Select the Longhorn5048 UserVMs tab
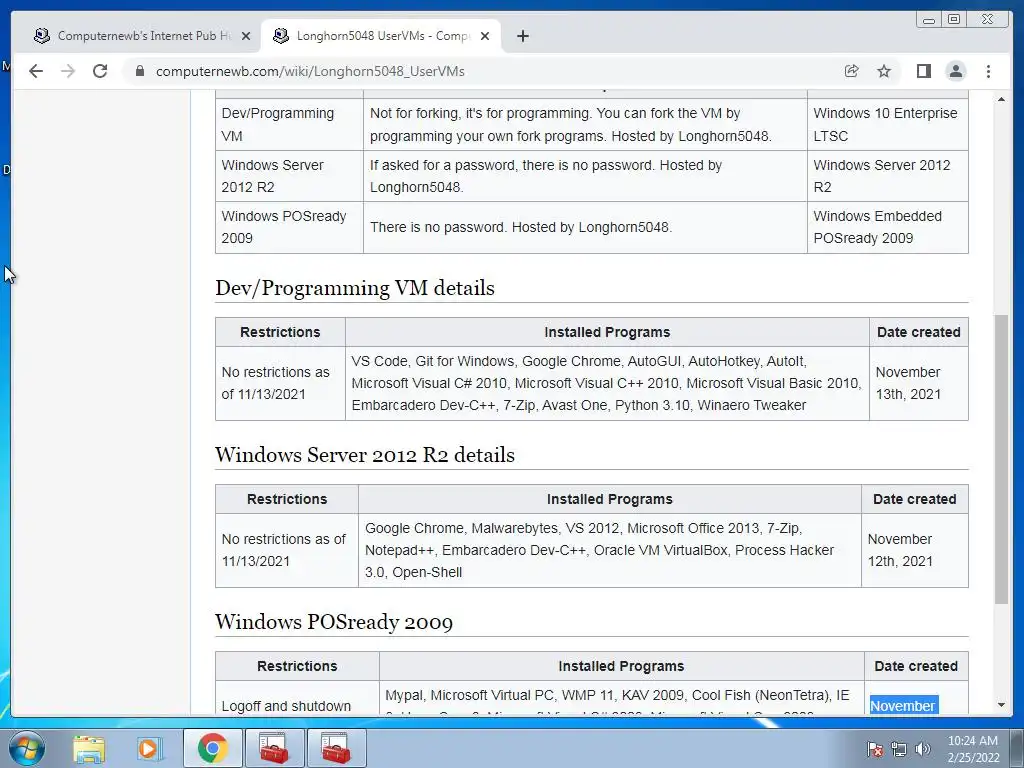 point(381,36)
